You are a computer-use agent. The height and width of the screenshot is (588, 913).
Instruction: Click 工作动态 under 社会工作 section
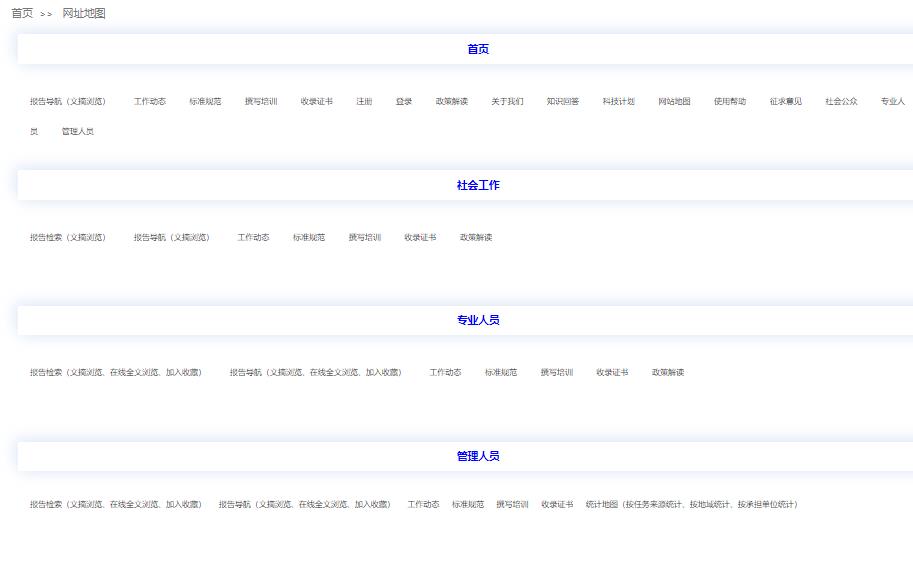[x=253, y=238]
